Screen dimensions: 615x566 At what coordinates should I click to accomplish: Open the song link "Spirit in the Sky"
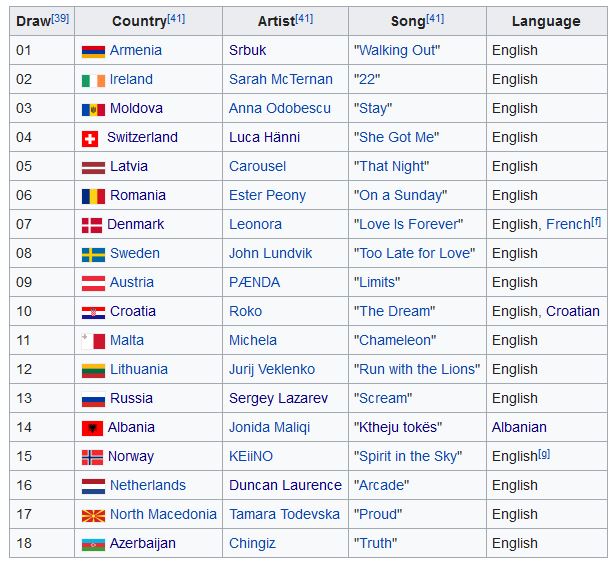pos(407,456)
